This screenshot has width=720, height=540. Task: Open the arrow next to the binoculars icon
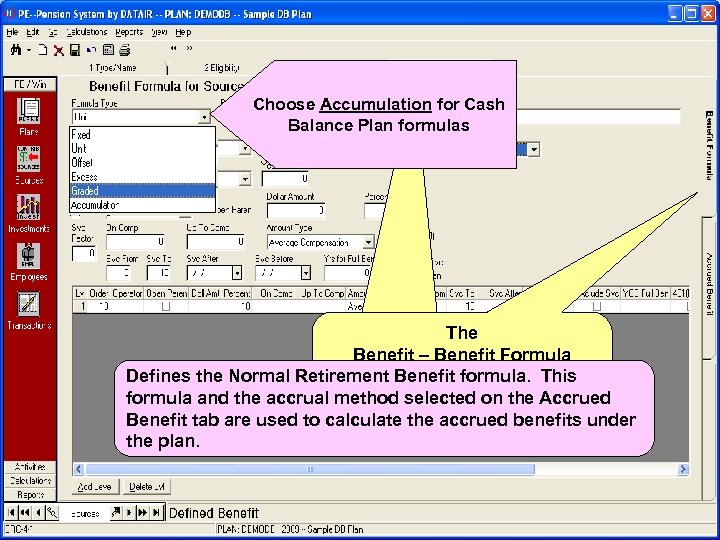click(28, 50)
